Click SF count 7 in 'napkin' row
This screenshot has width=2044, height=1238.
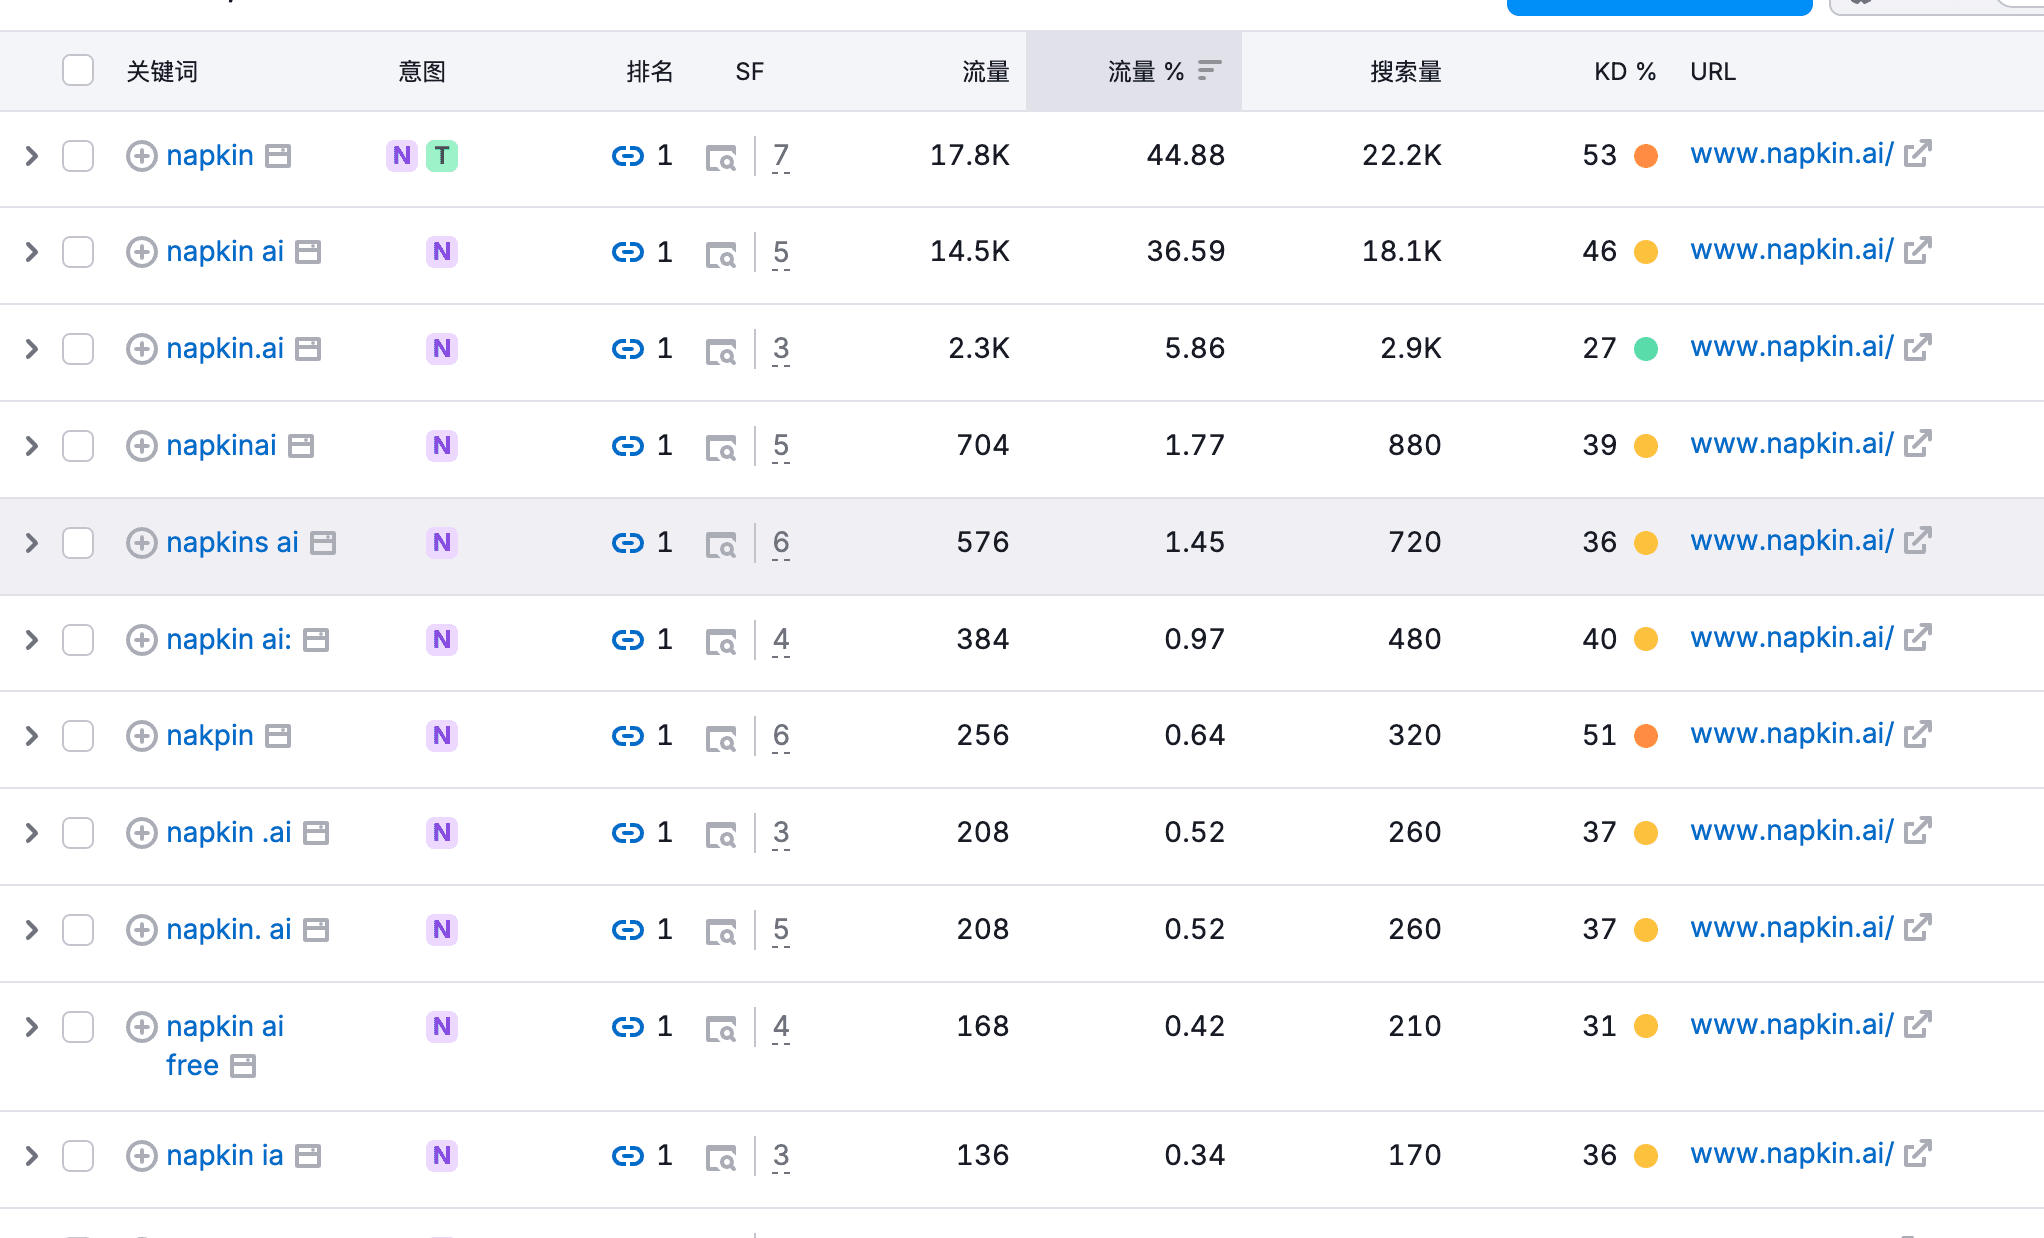click(781, 156)
